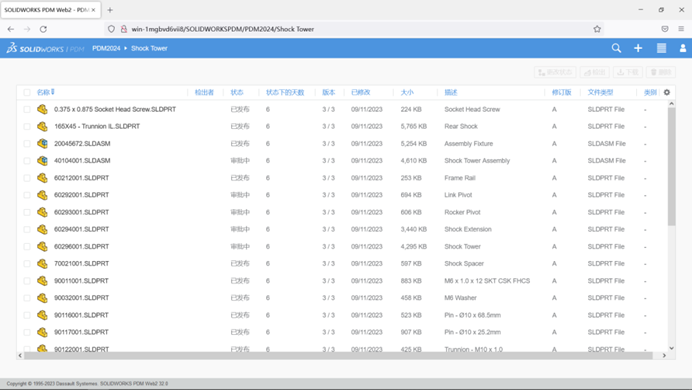Click part icon for 90011001.SLDPRT
This screenshot has width=692, height=390.
(x=42, y=281)
